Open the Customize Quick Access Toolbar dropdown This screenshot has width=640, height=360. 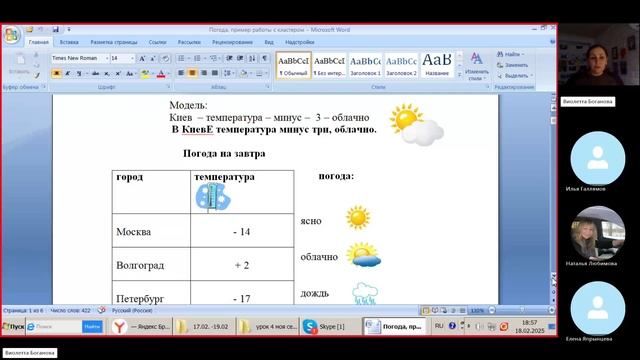[x=69, y=29]
